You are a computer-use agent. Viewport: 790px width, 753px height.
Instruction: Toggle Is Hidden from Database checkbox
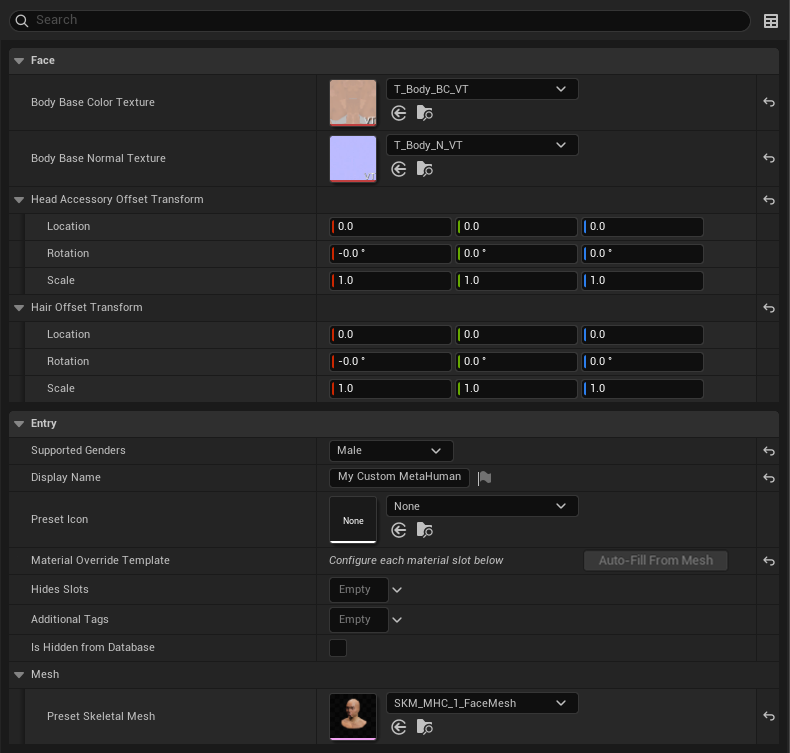click(x=338, y=648)
